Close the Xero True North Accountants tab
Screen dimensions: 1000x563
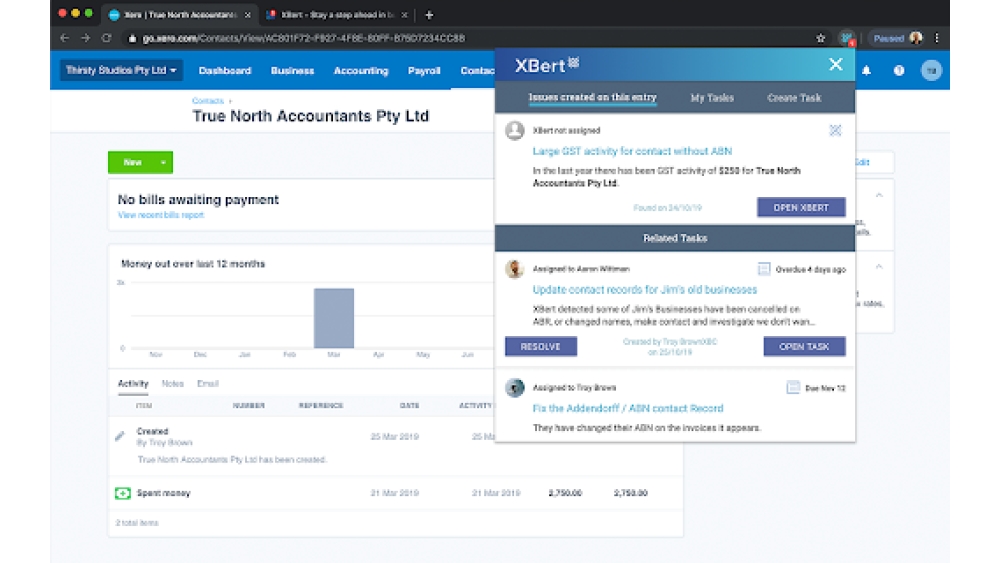247,15
